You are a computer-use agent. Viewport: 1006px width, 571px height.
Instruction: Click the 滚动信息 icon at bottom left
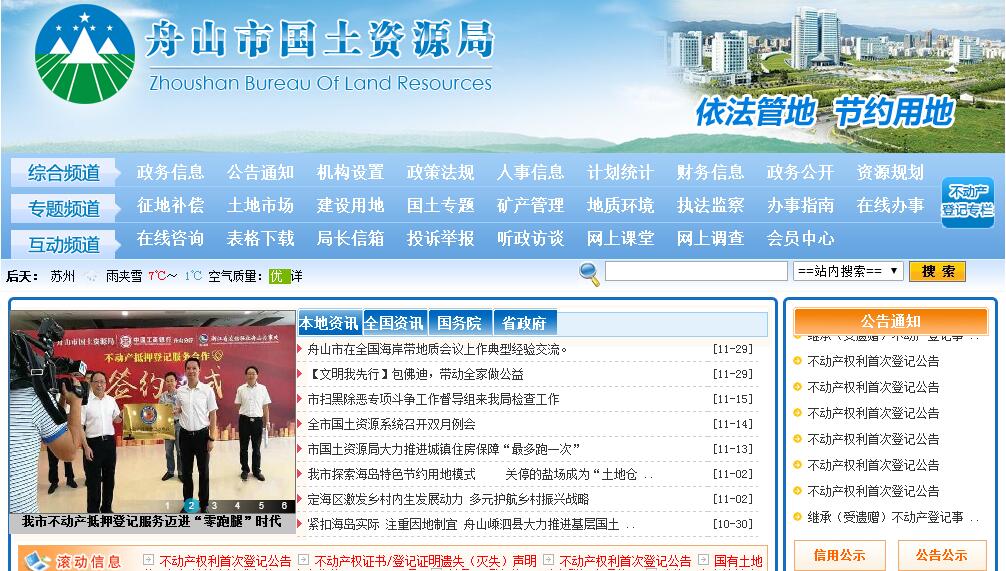pyautogui.click(x=37, y=561)
